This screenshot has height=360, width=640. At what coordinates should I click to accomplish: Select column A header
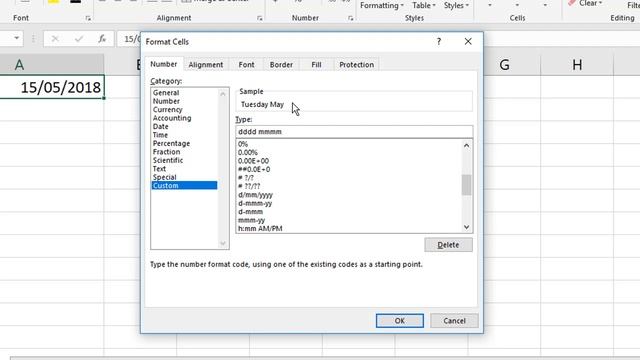point(52,64)
